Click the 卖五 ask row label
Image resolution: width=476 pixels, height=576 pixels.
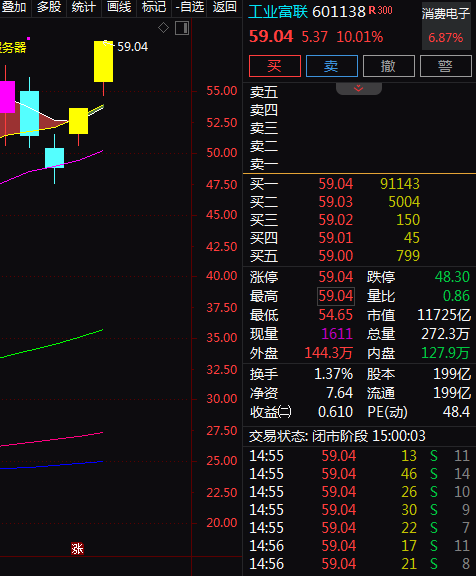click(264, 92)
